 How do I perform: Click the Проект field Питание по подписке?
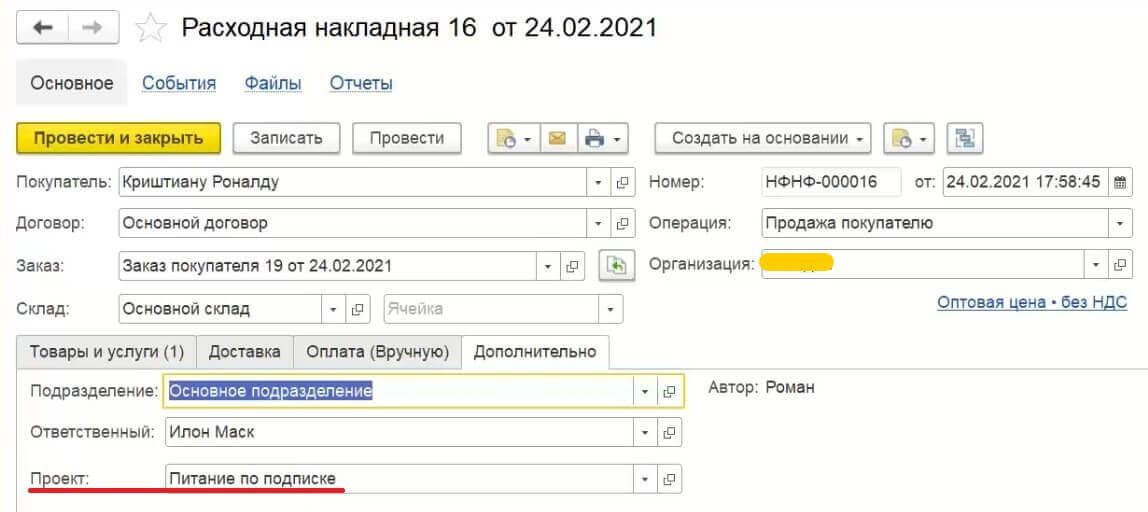400,480
